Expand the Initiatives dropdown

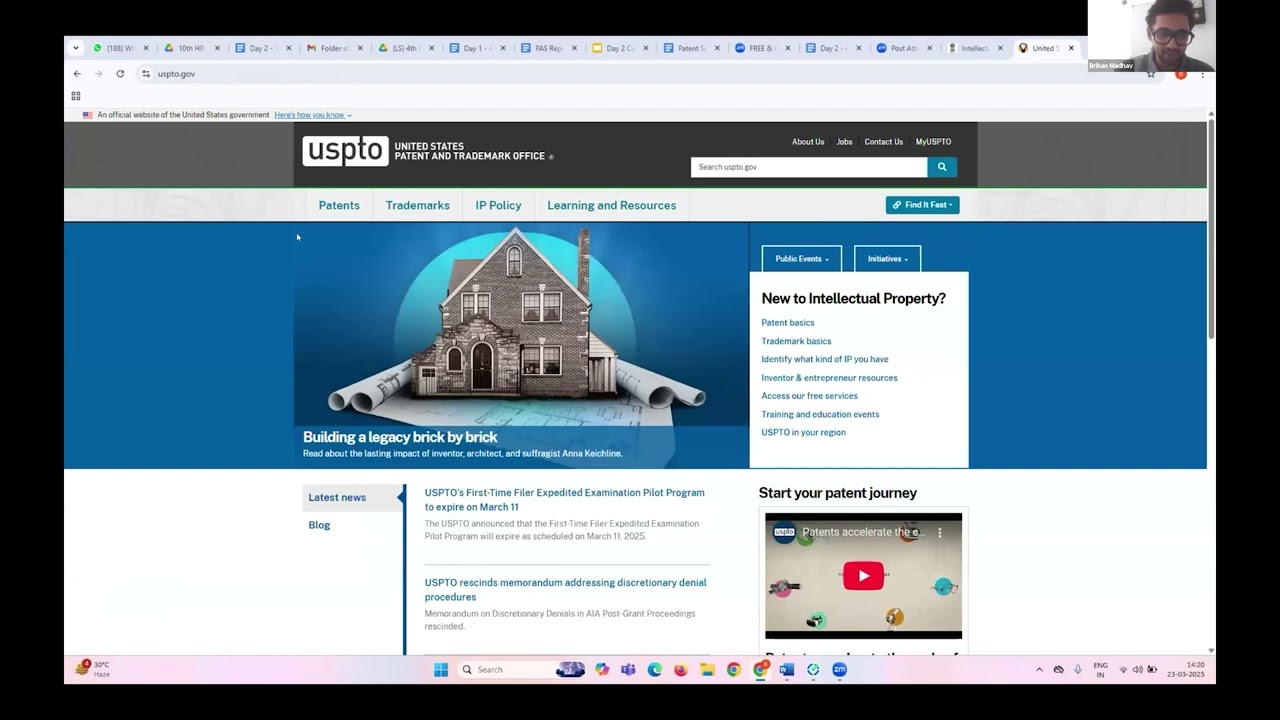pos(888,259)
